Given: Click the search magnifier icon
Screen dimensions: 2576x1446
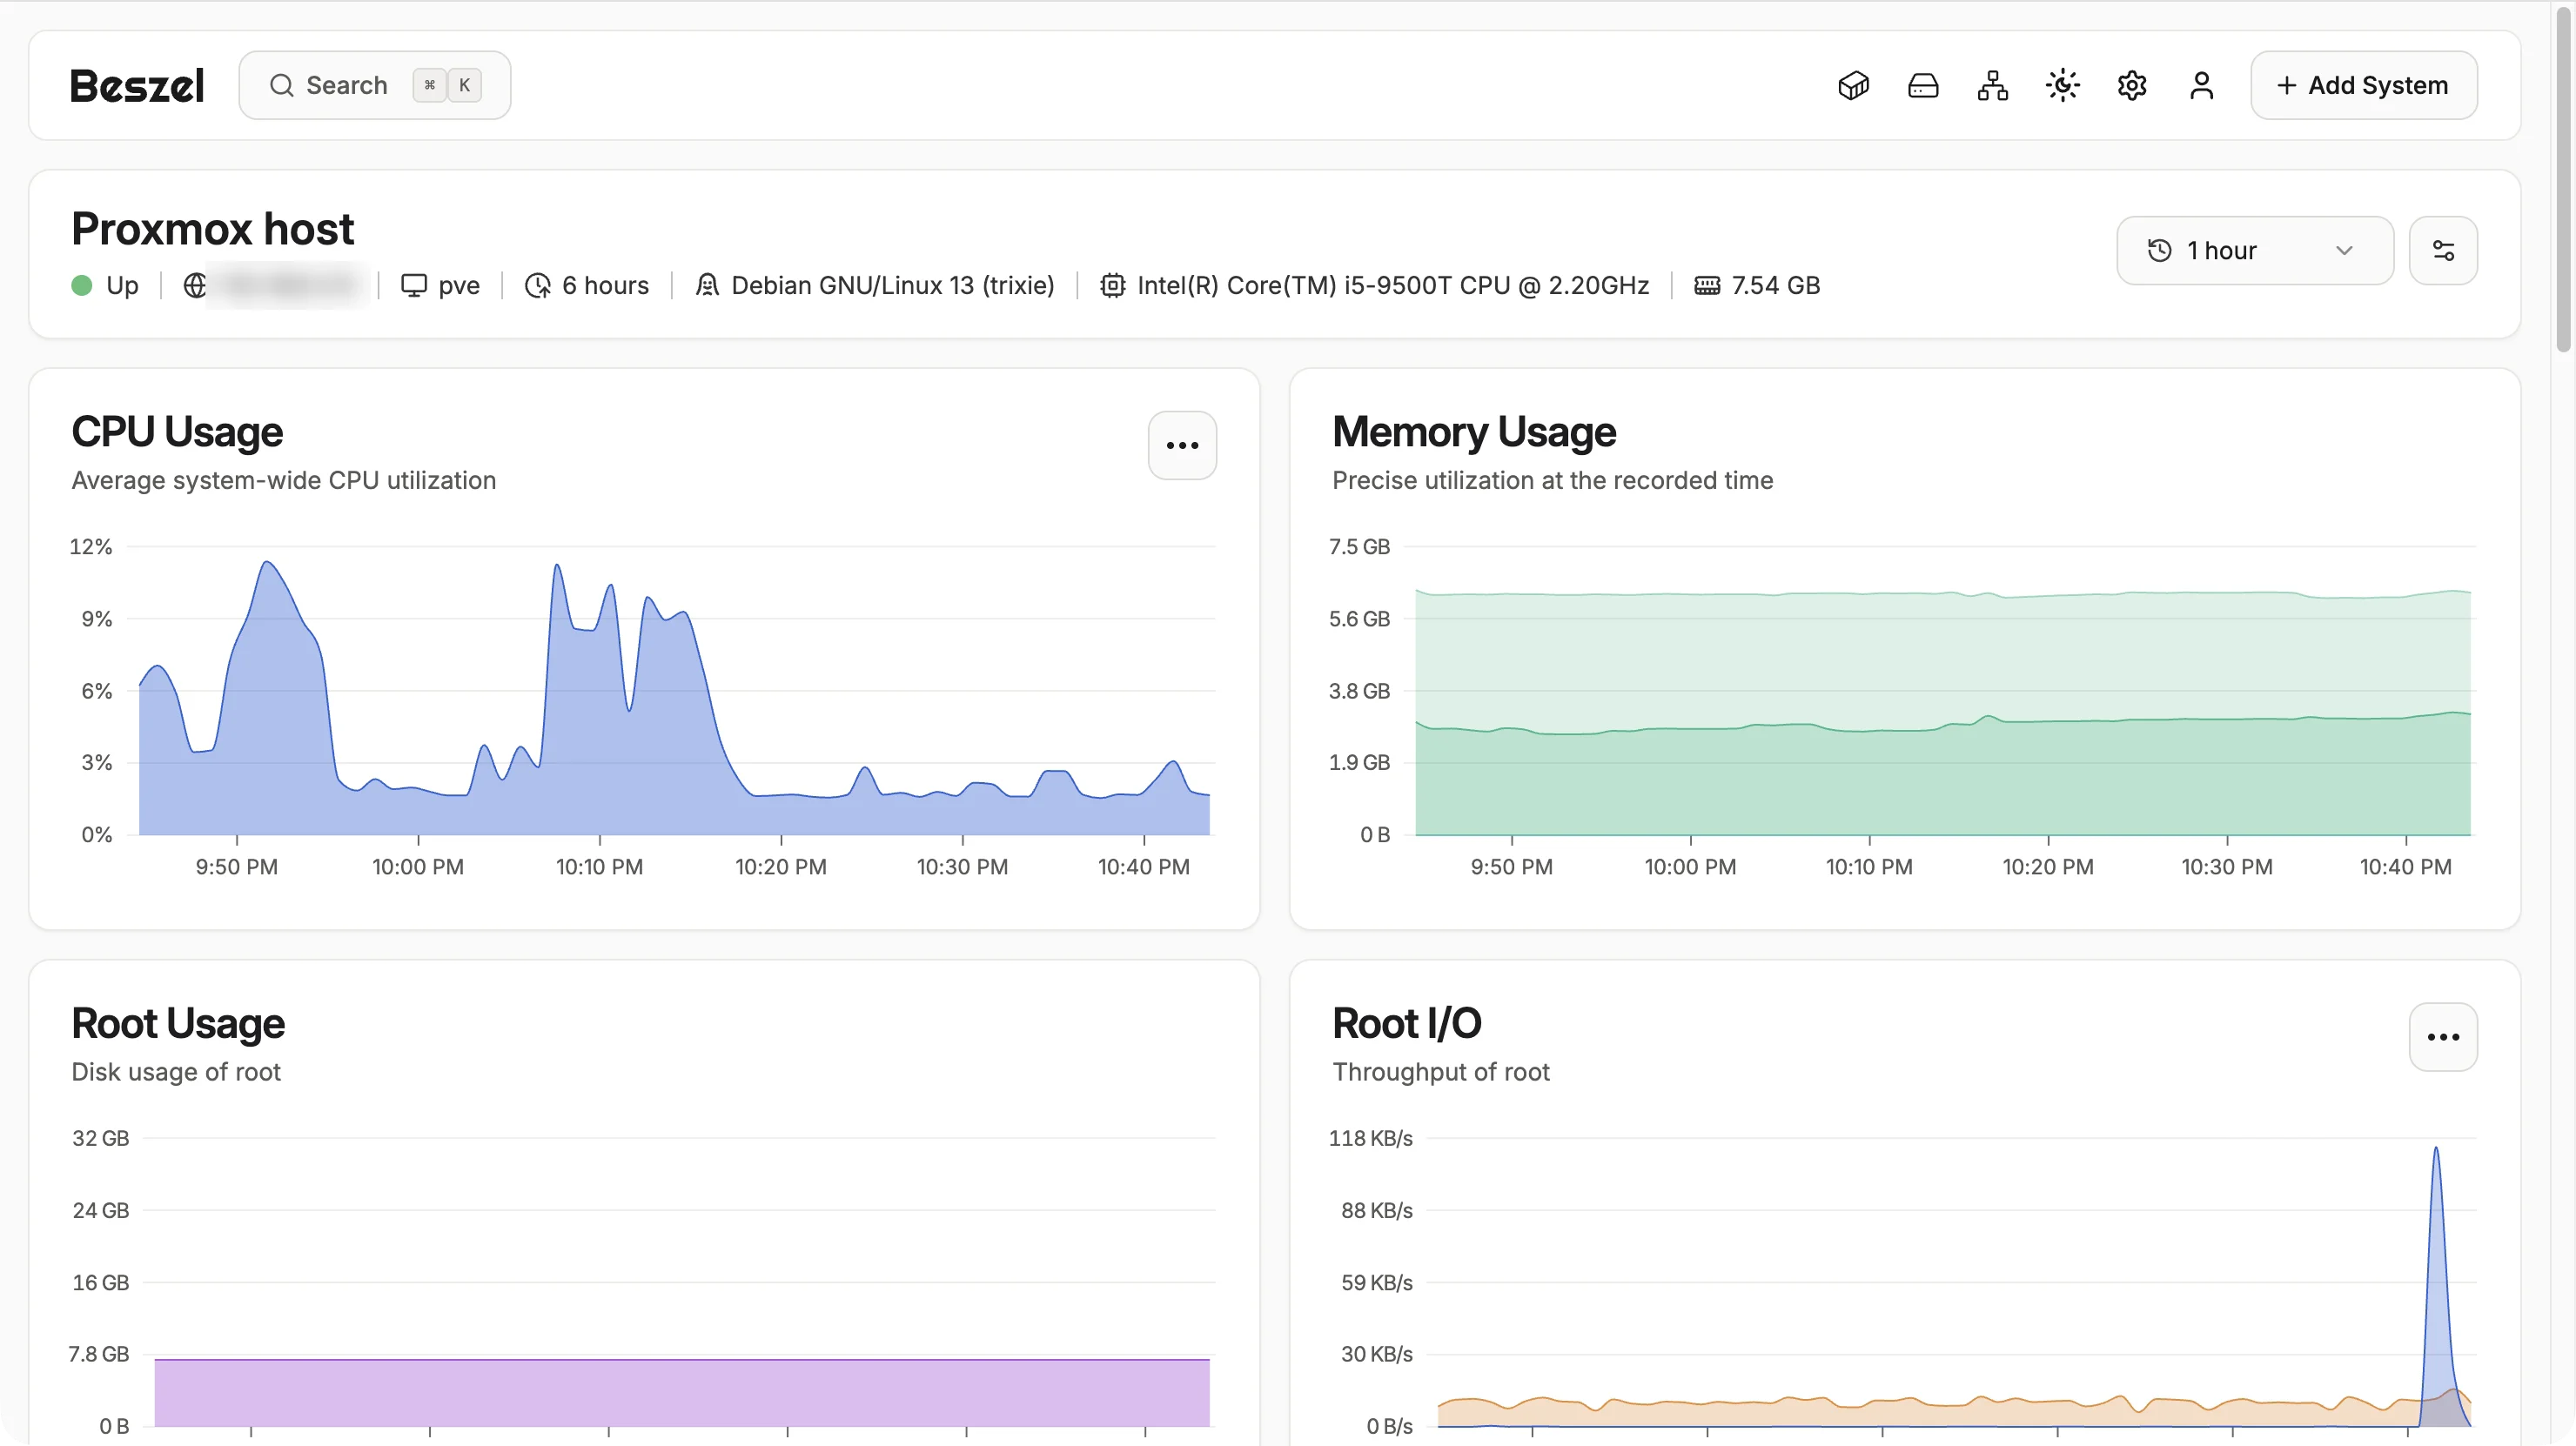Looking at the screenshot, I should pos(281,86).
